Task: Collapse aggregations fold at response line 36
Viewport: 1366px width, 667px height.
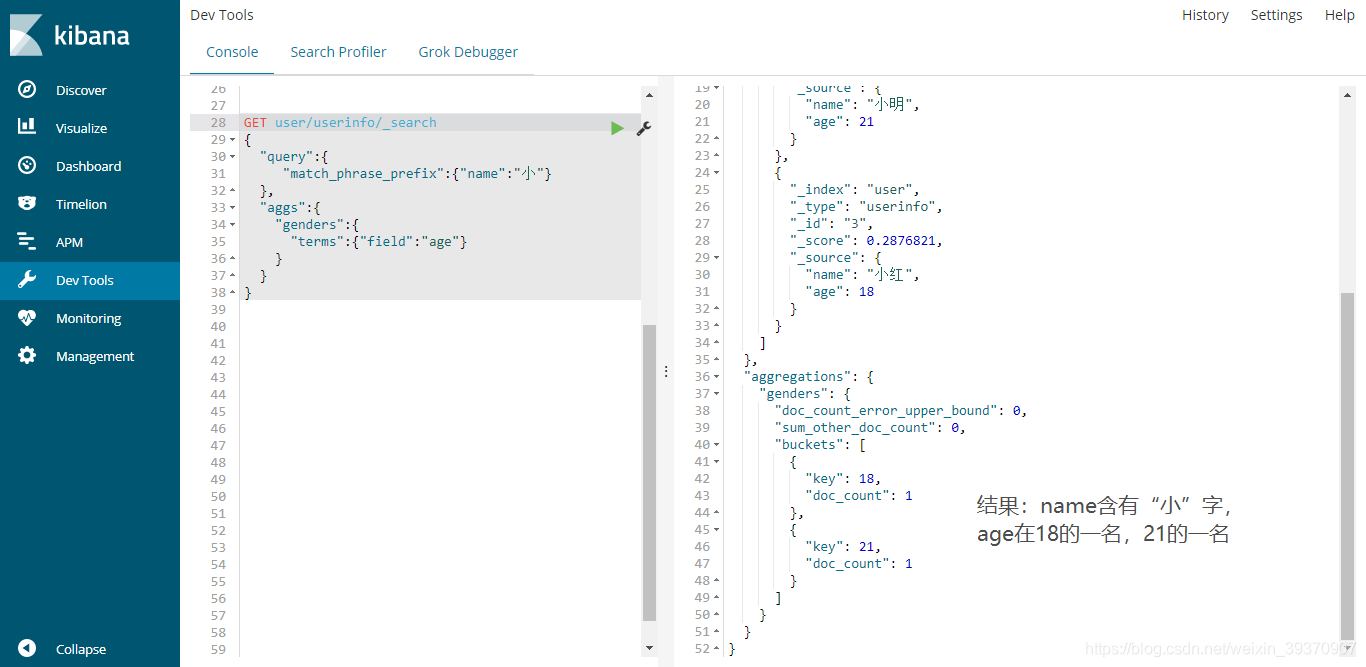Action: [x=717, y=376]
